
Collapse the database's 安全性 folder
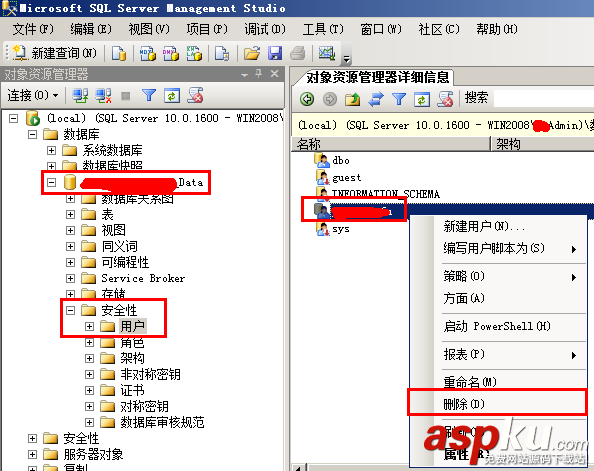(70, 310)
